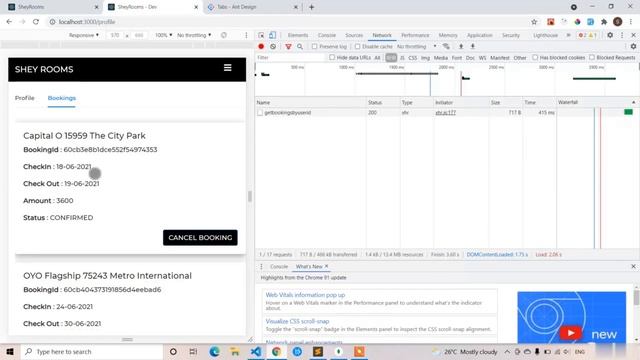Open the 100% zoom dropdown
The height and width of the screenshot is (360, 640).
[x=164, y=35]
